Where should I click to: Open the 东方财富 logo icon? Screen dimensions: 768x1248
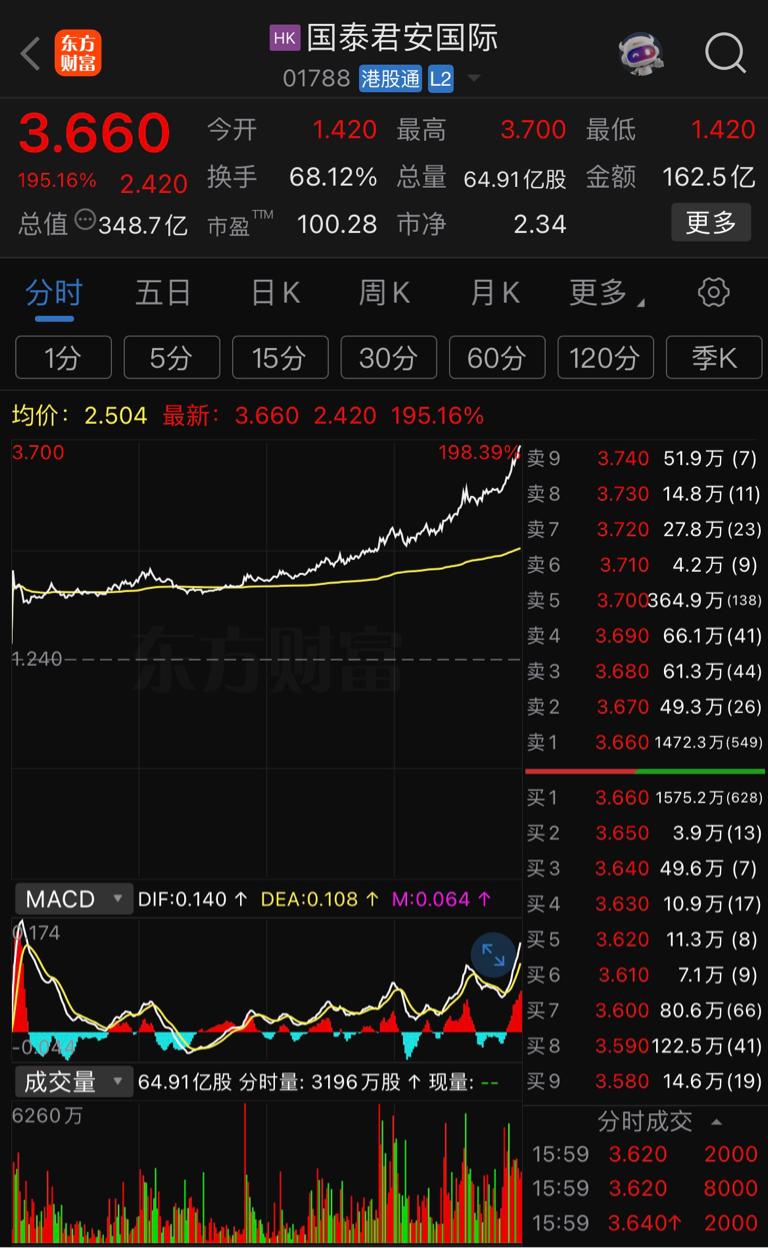80,53
